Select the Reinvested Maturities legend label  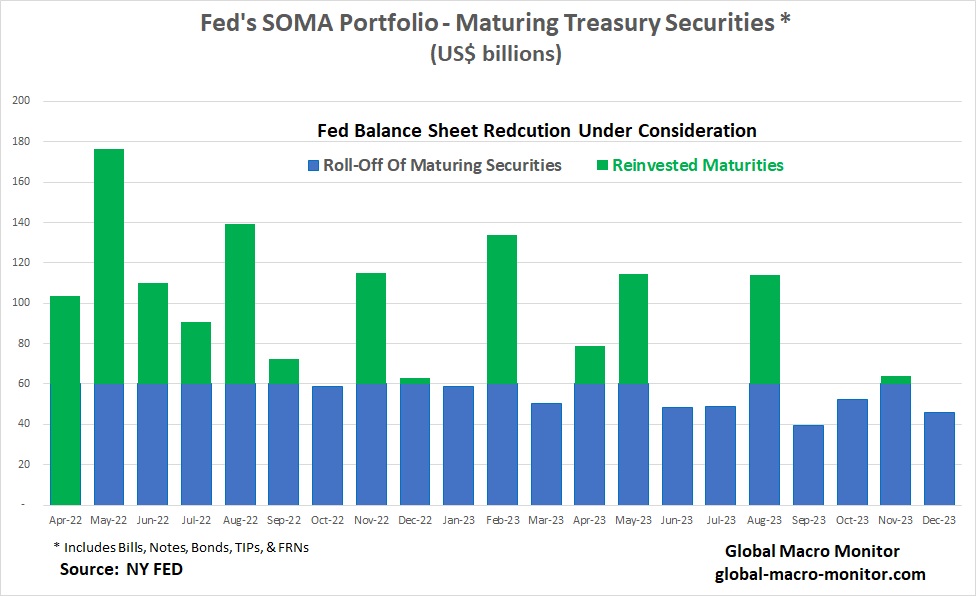click(x=698, y=165)
